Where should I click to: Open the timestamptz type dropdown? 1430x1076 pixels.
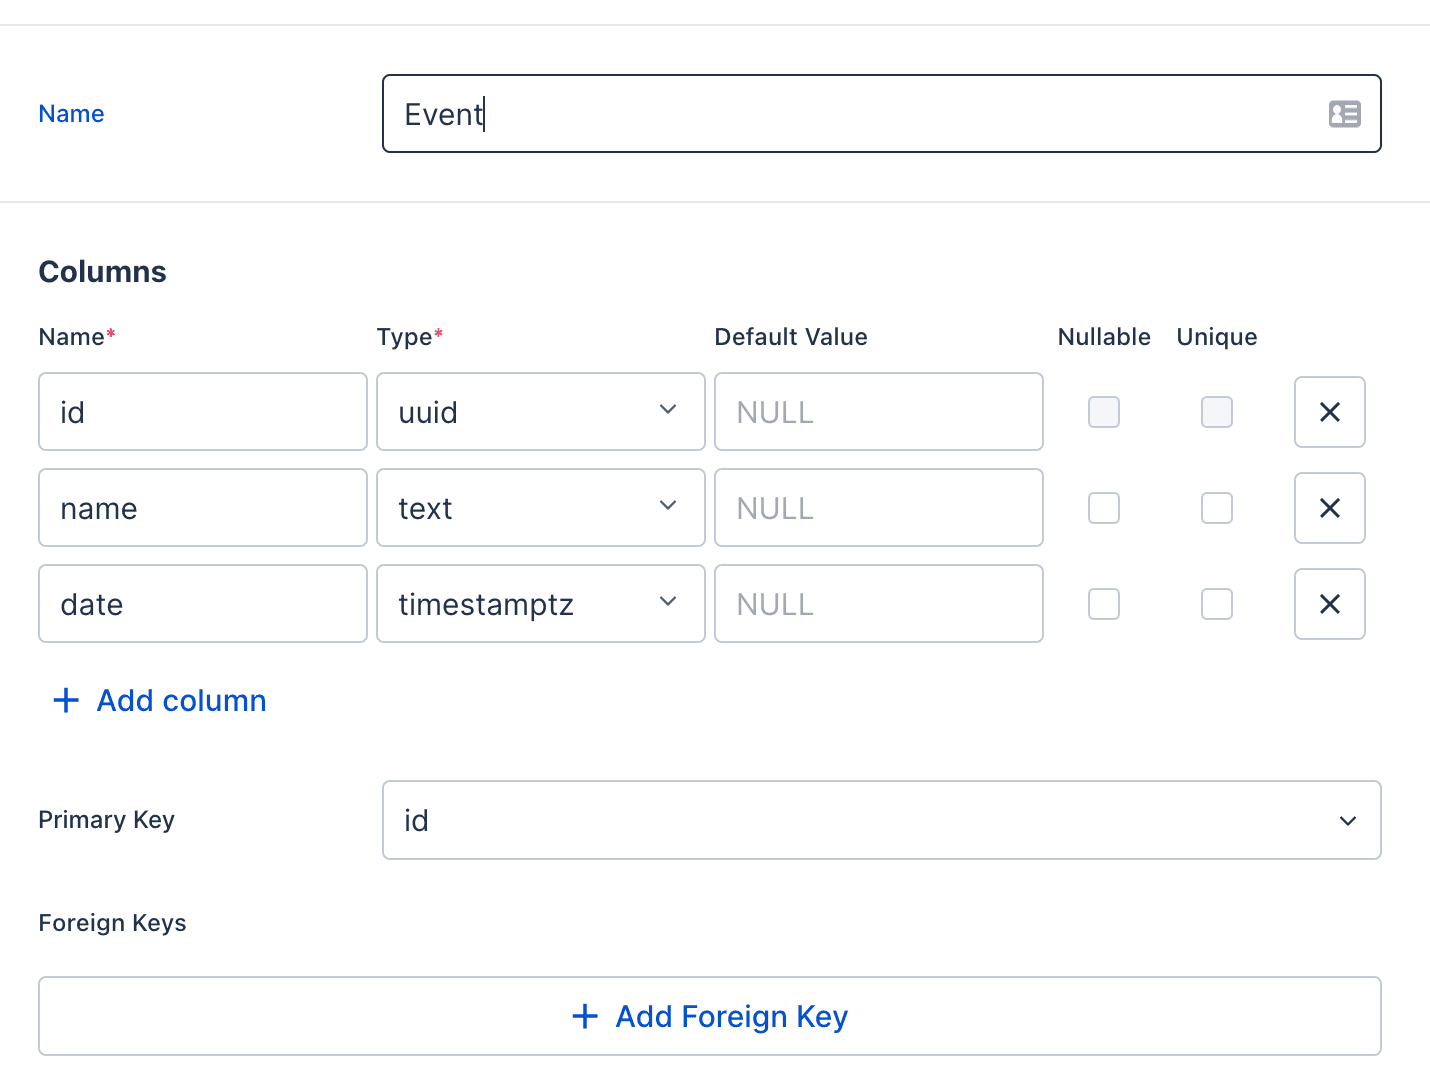[540, 604]
